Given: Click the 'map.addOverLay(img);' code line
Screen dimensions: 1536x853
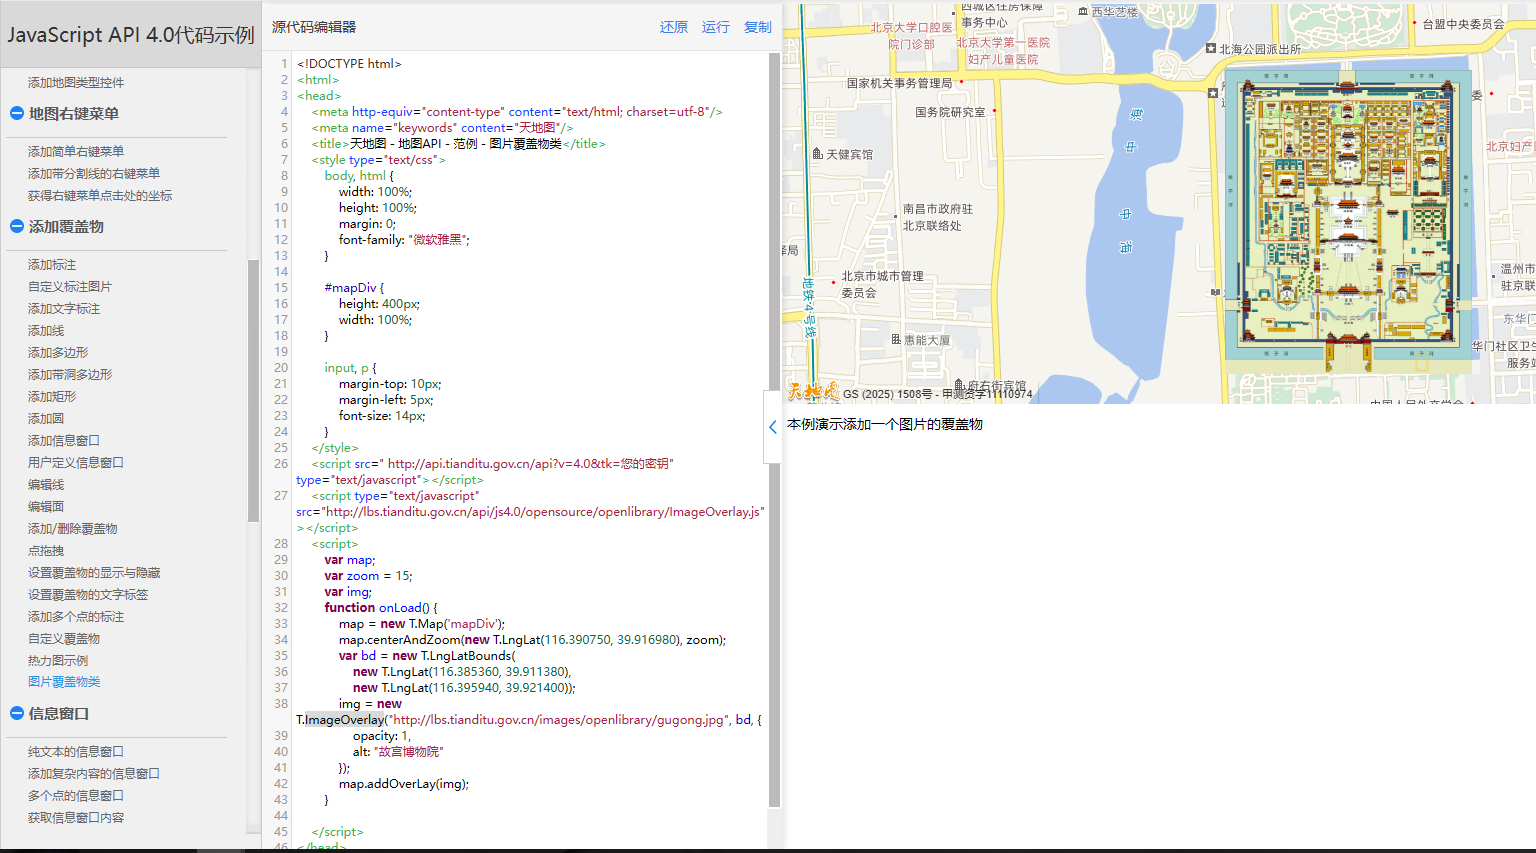Looking at the screenshot, I should click(404, 784).
